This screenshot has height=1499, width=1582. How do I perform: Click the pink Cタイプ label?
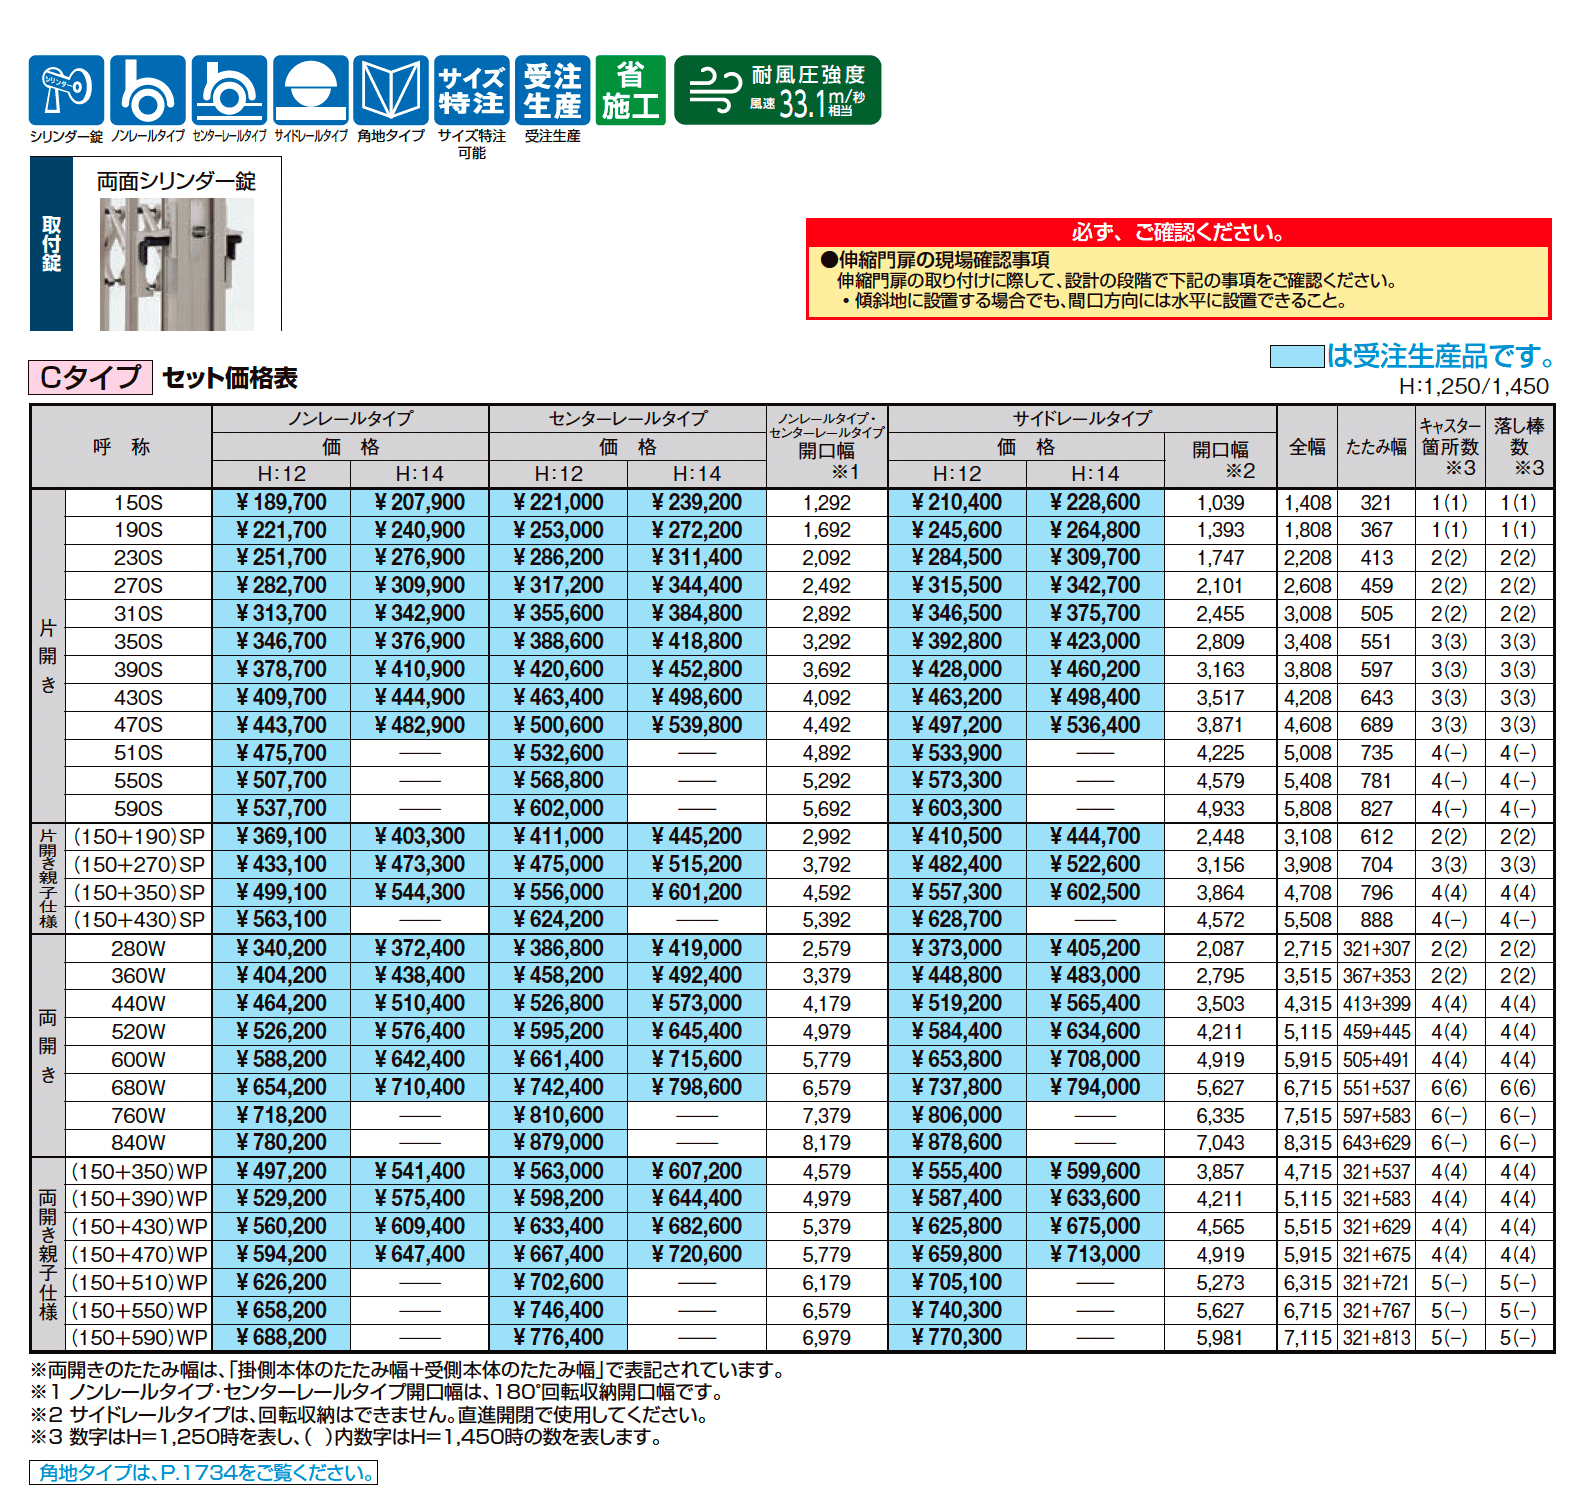[x=90, y=377]
